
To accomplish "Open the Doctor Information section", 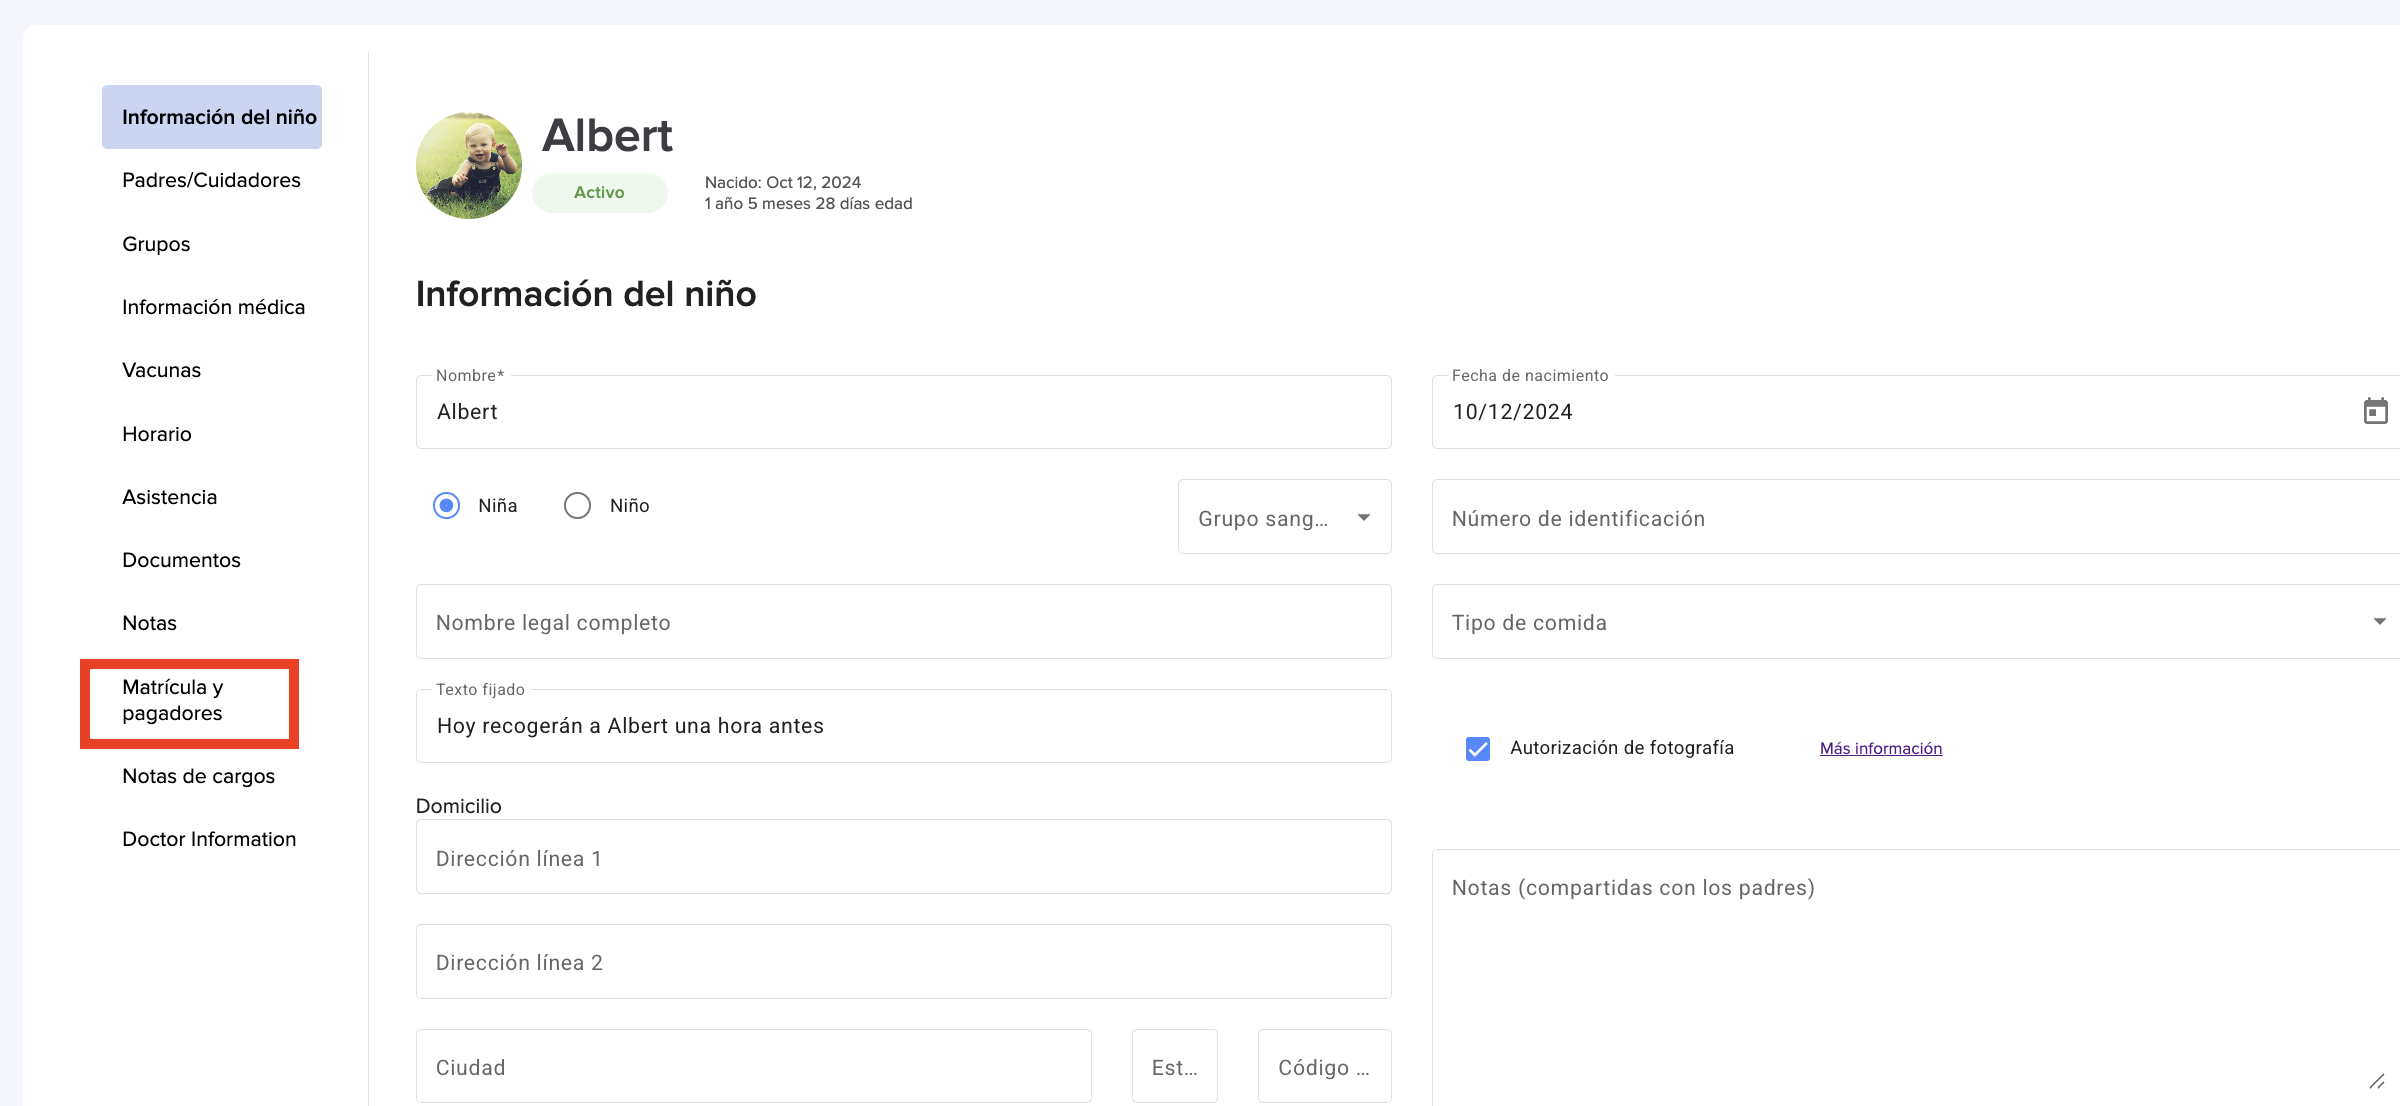I will coord(209,839).
